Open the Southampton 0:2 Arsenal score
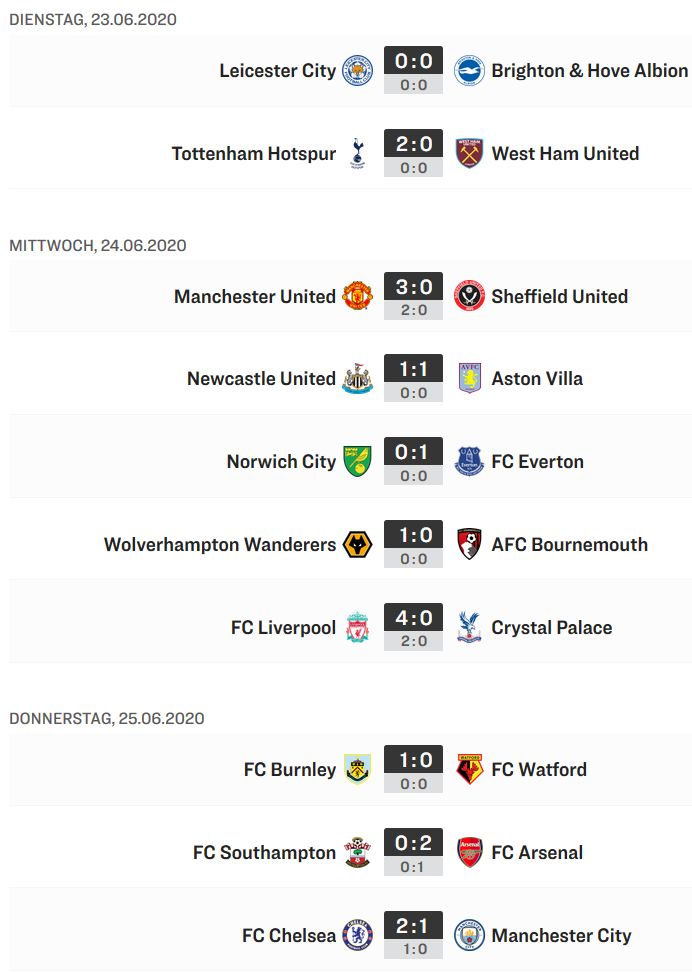This screenshot has height=972, width=692. 414,852
